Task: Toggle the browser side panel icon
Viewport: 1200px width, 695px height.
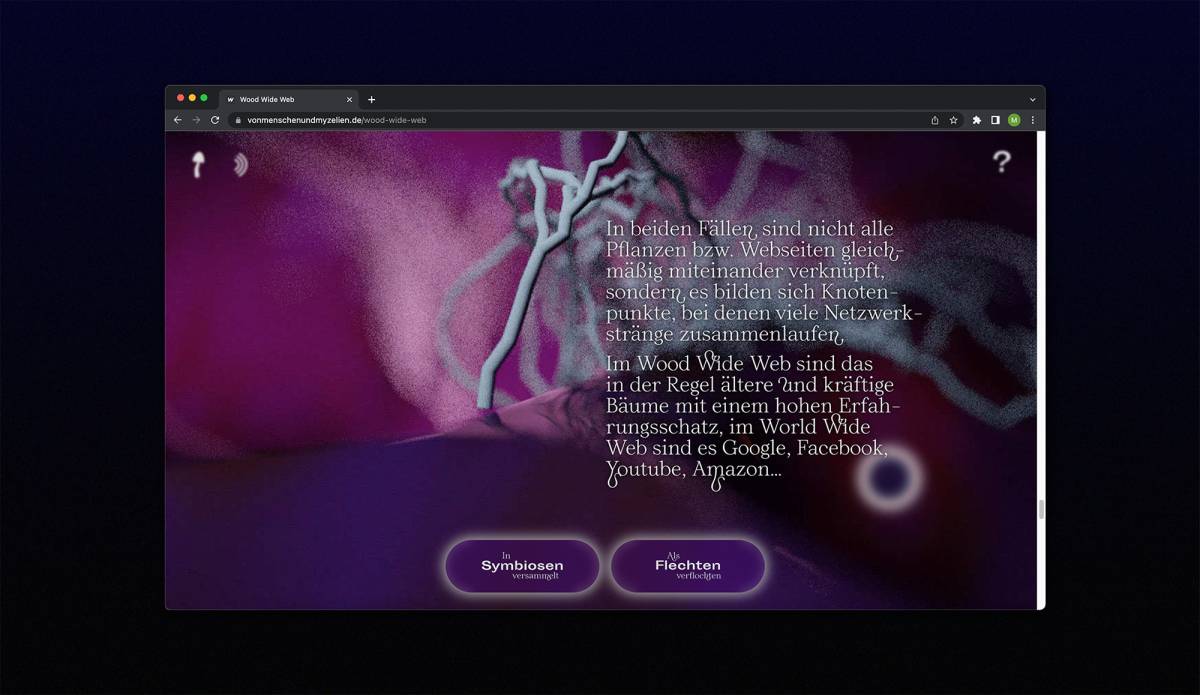Action: (995, 120)
